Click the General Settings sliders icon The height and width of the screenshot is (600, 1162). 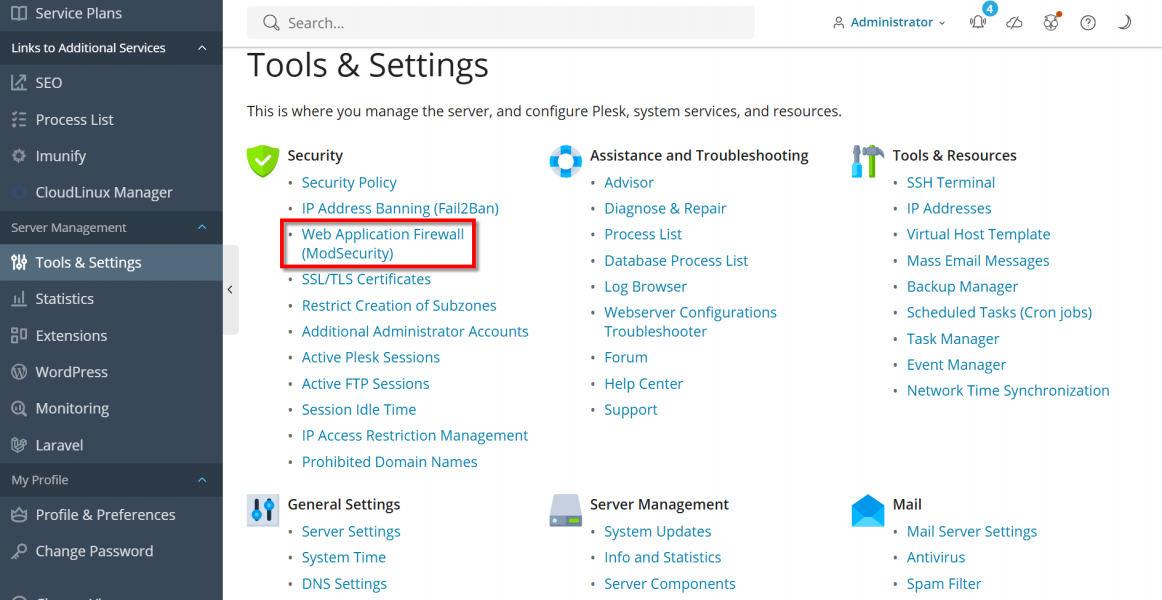pos(262,510)
